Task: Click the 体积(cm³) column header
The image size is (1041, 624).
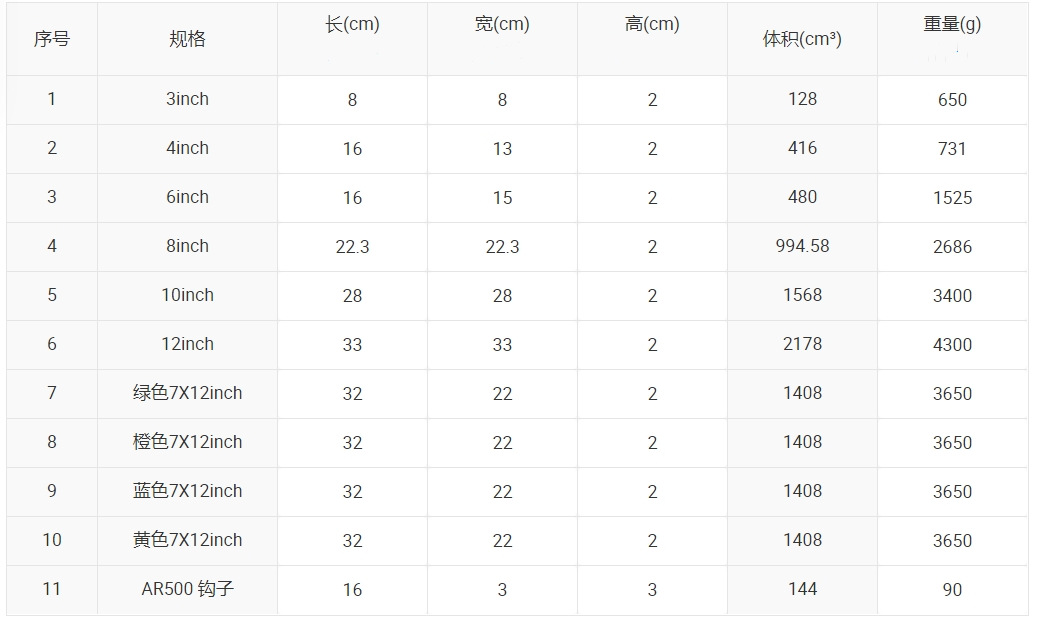Action: (802, 40)
